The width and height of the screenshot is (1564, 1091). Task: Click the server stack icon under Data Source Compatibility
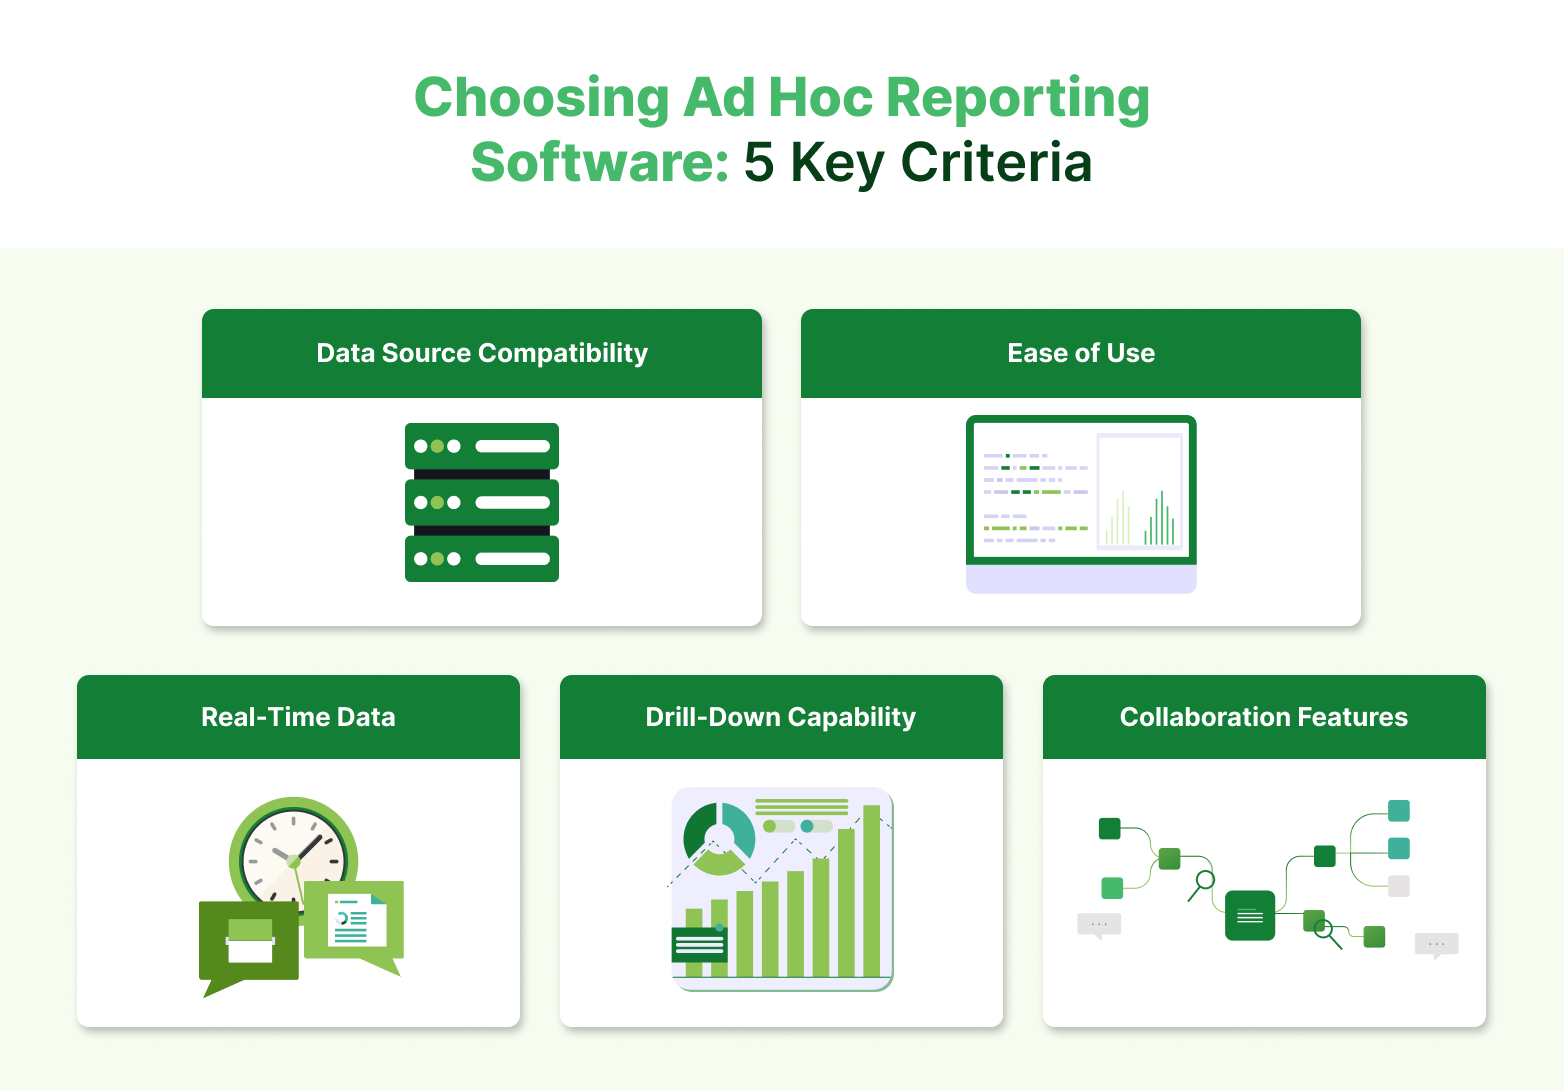pos(481,503)
